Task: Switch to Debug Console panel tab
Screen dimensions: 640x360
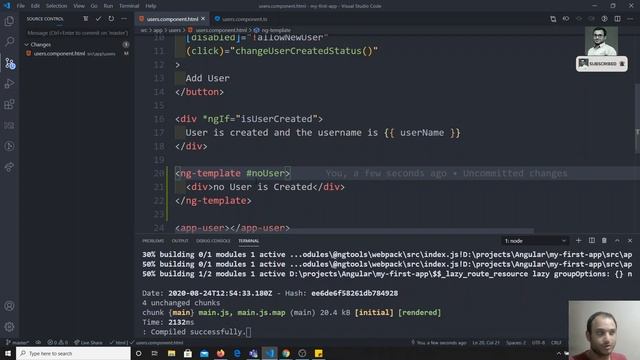Action: tap(213, 241)
